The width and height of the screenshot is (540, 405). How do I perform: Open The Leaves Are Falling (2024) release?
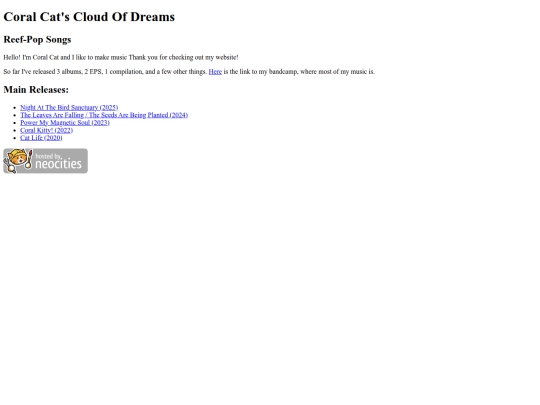[104, 115]
